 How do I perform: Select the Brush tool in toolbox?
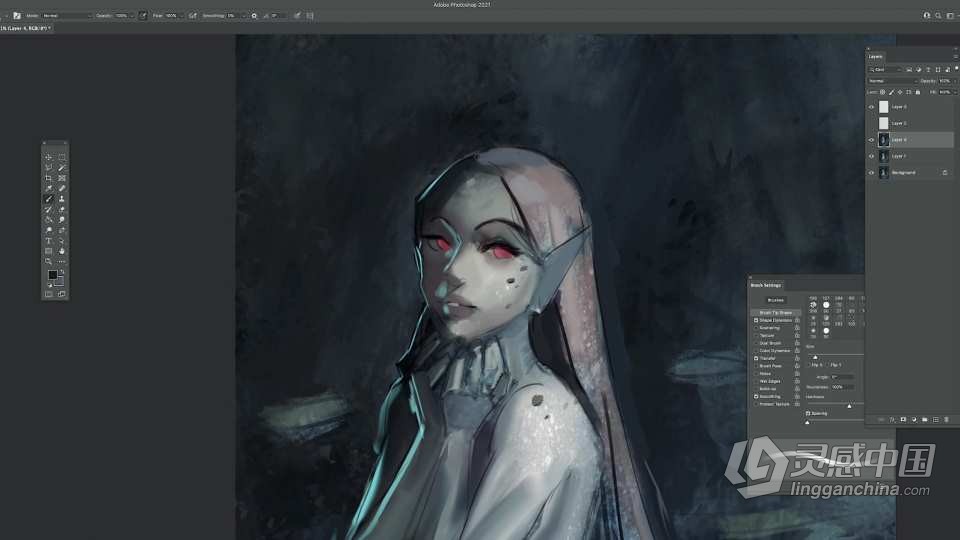click(49, 198)
